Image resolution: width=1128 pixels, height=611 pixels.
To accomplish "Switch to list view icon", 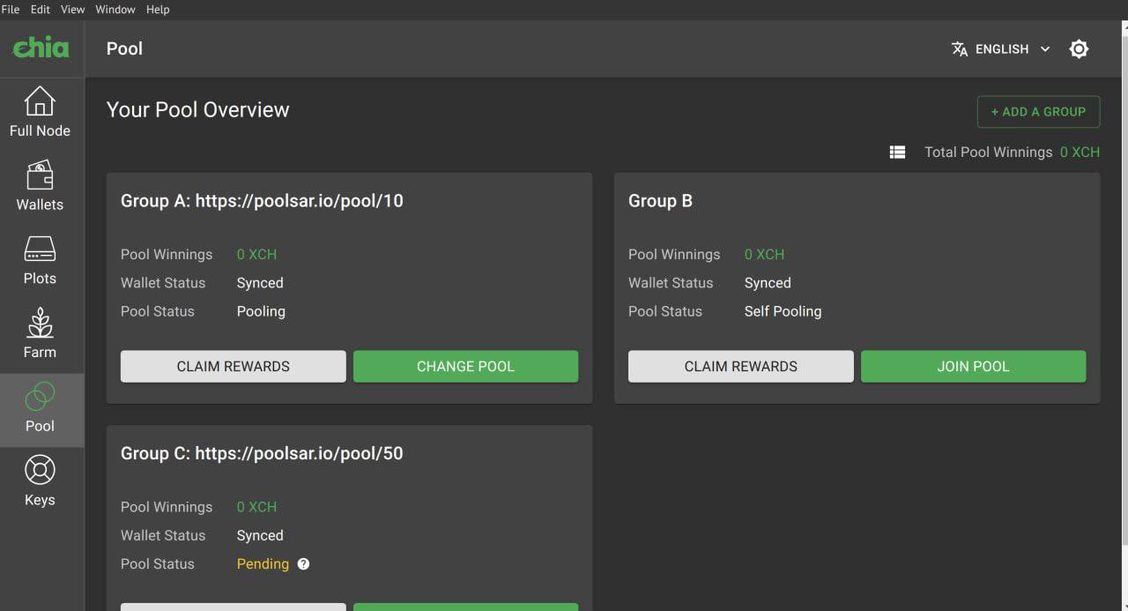I will click(897, 153).
